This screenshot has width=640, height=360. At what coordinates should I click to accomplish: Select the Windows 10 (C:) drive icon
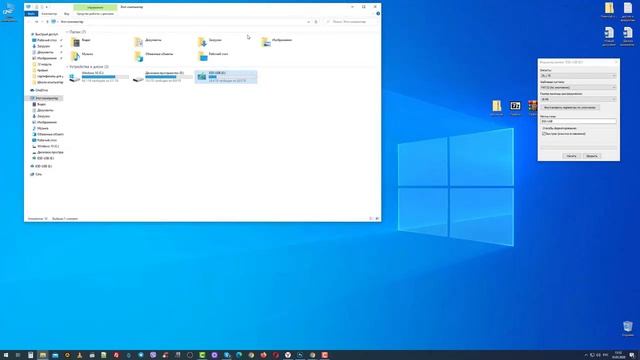click(74, 77)
